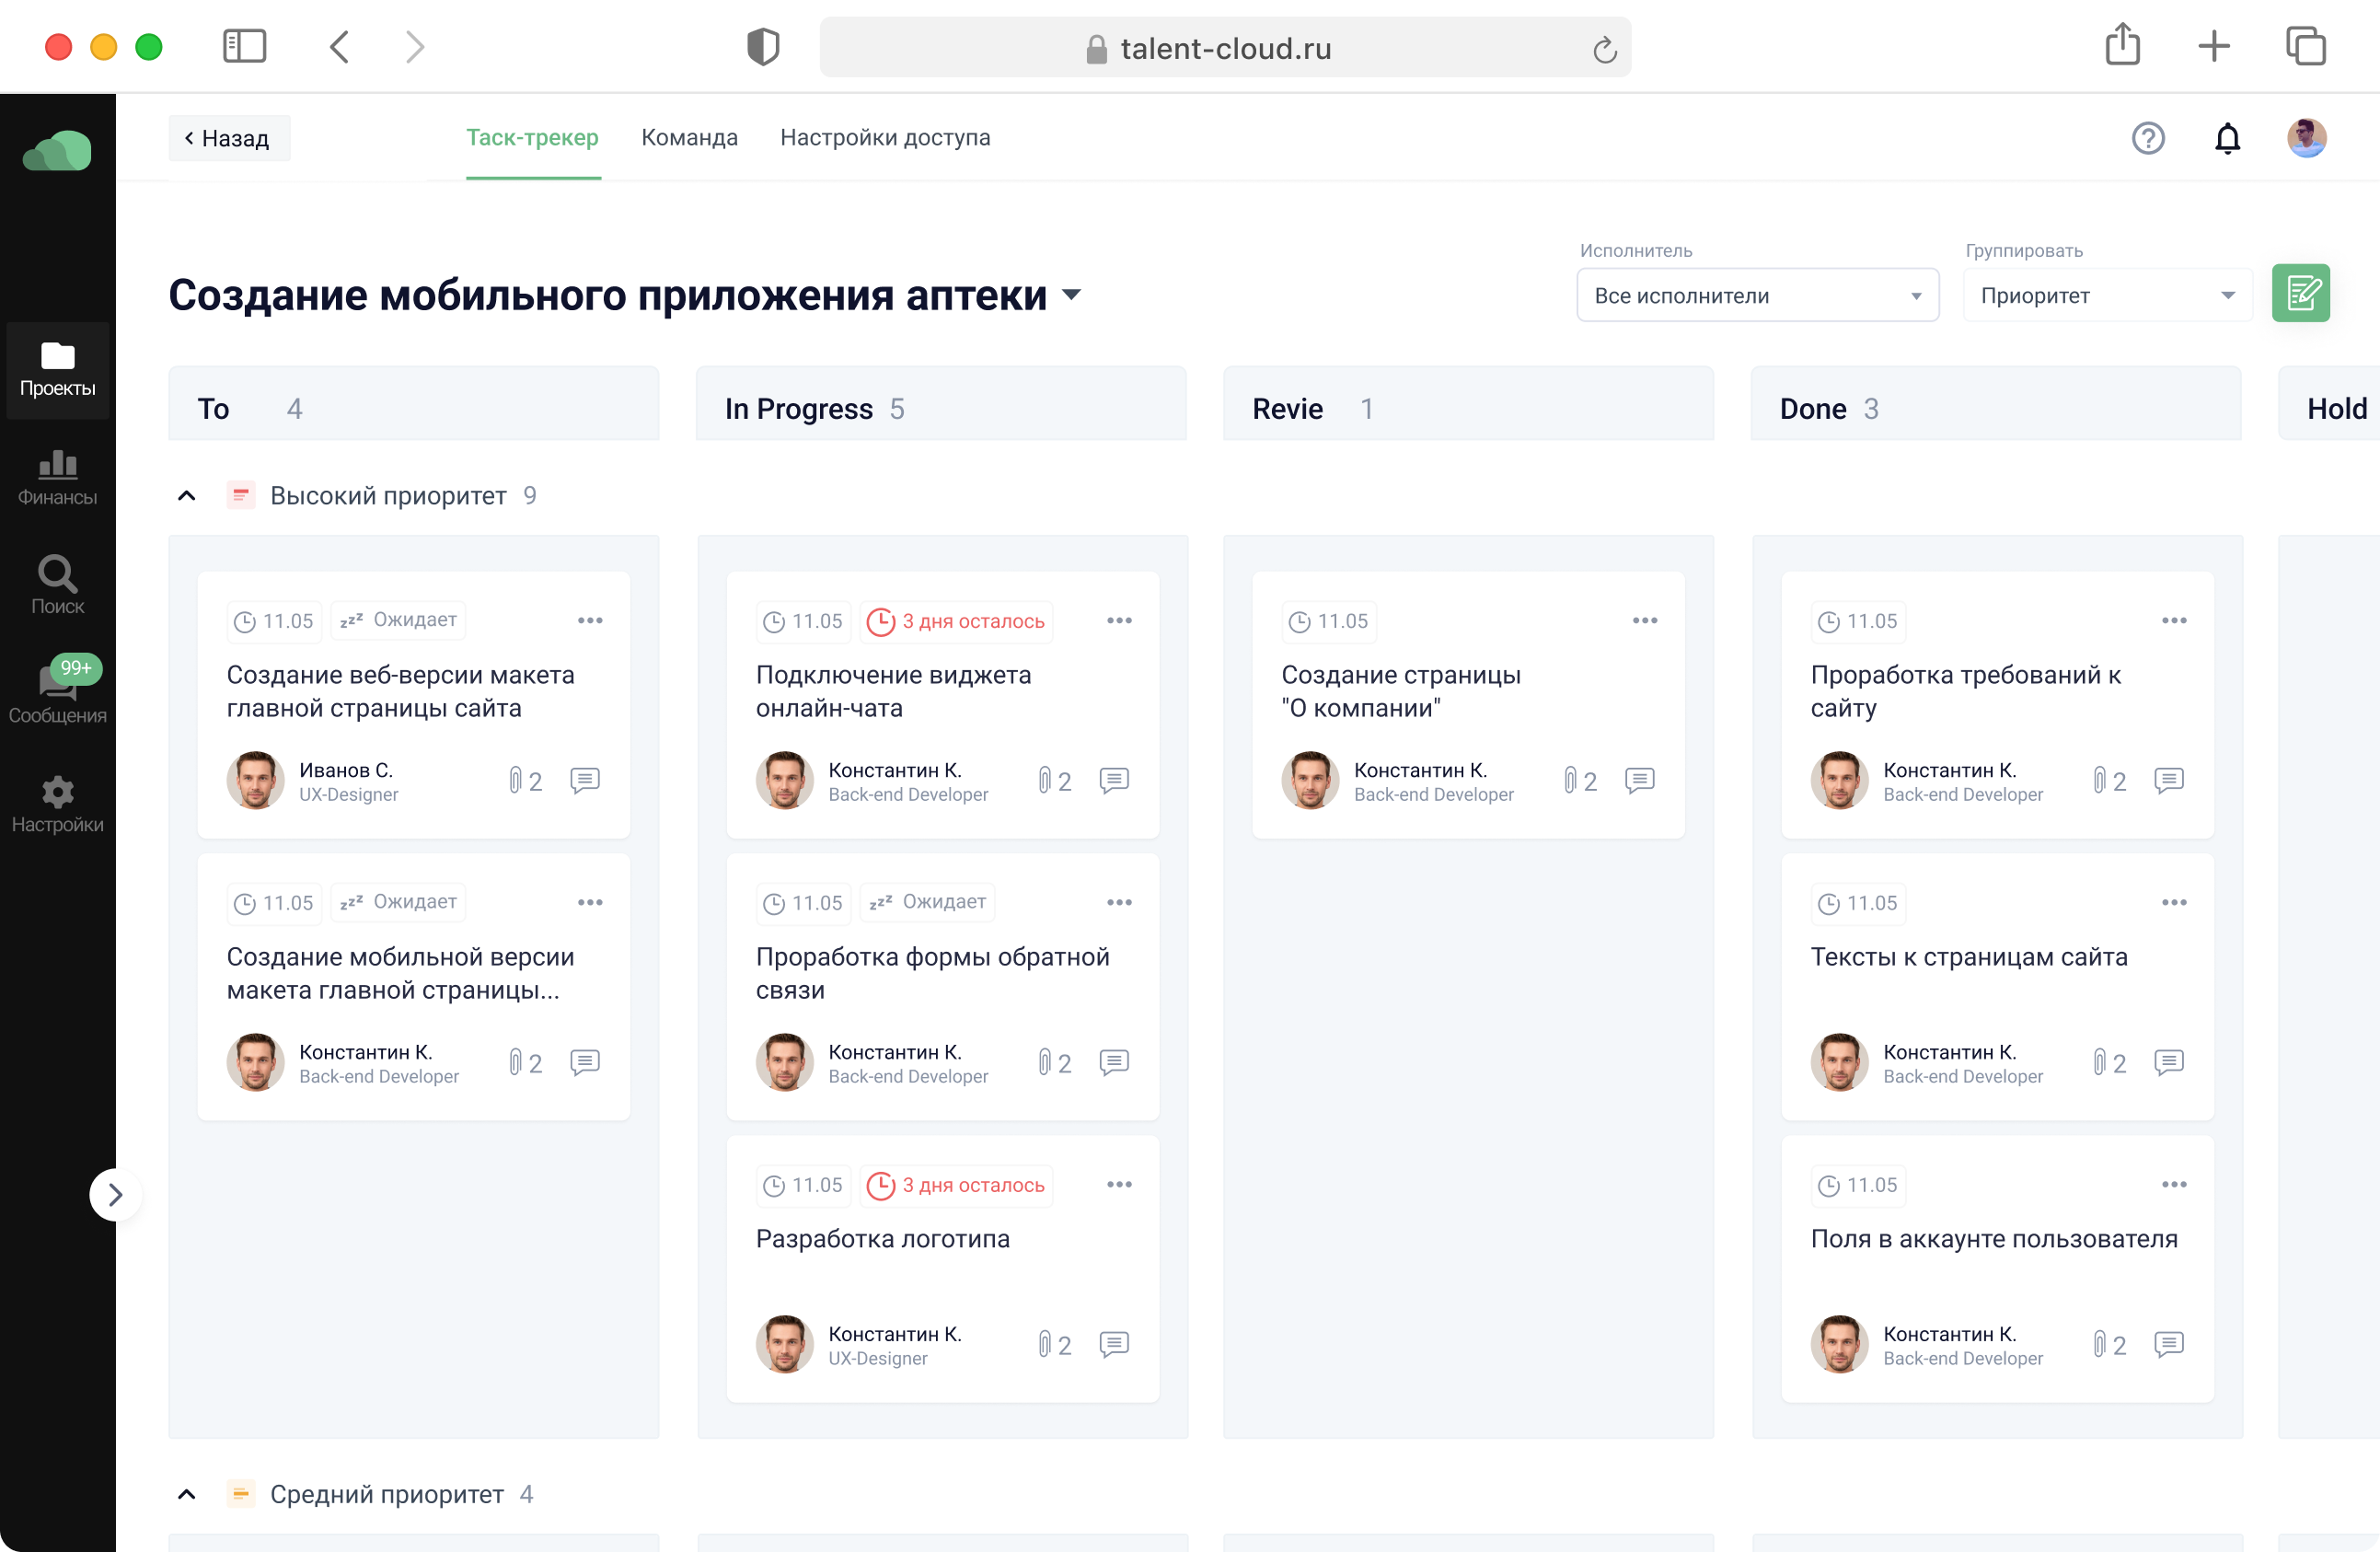Screen dimensions: 2380x1552
Task: Open notifications with the bell icon
Action: 2228,138
